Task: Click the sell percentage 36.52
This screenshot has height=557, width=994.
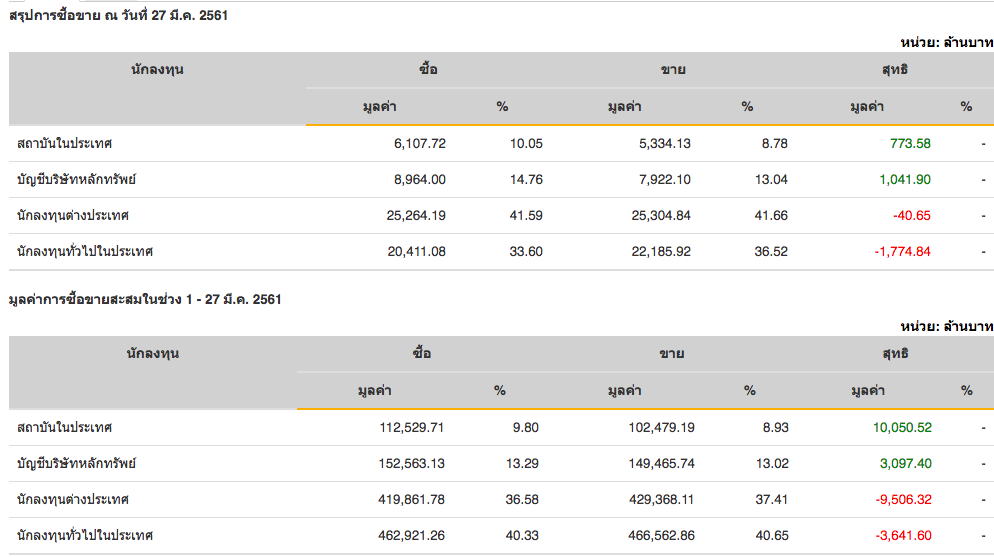Action: click(771, 251)
